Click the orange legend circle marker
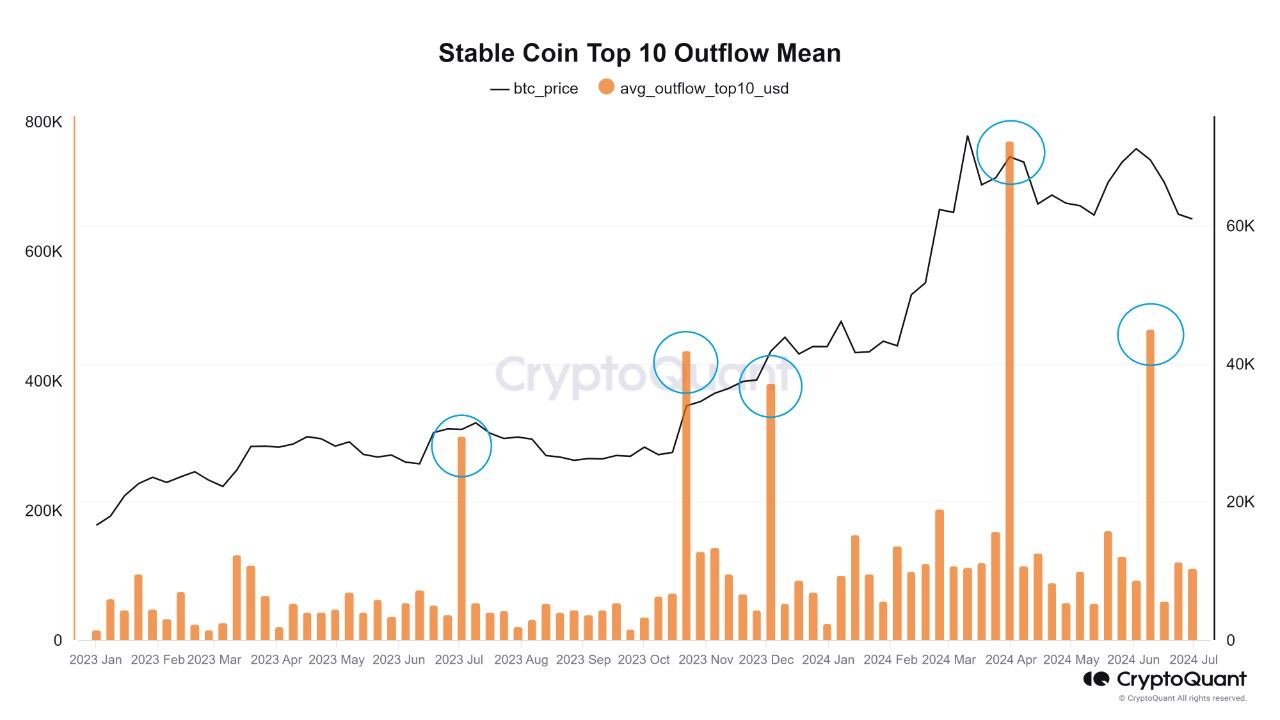Viewport: 1280px width, 720px height. (x=606, y=87)
